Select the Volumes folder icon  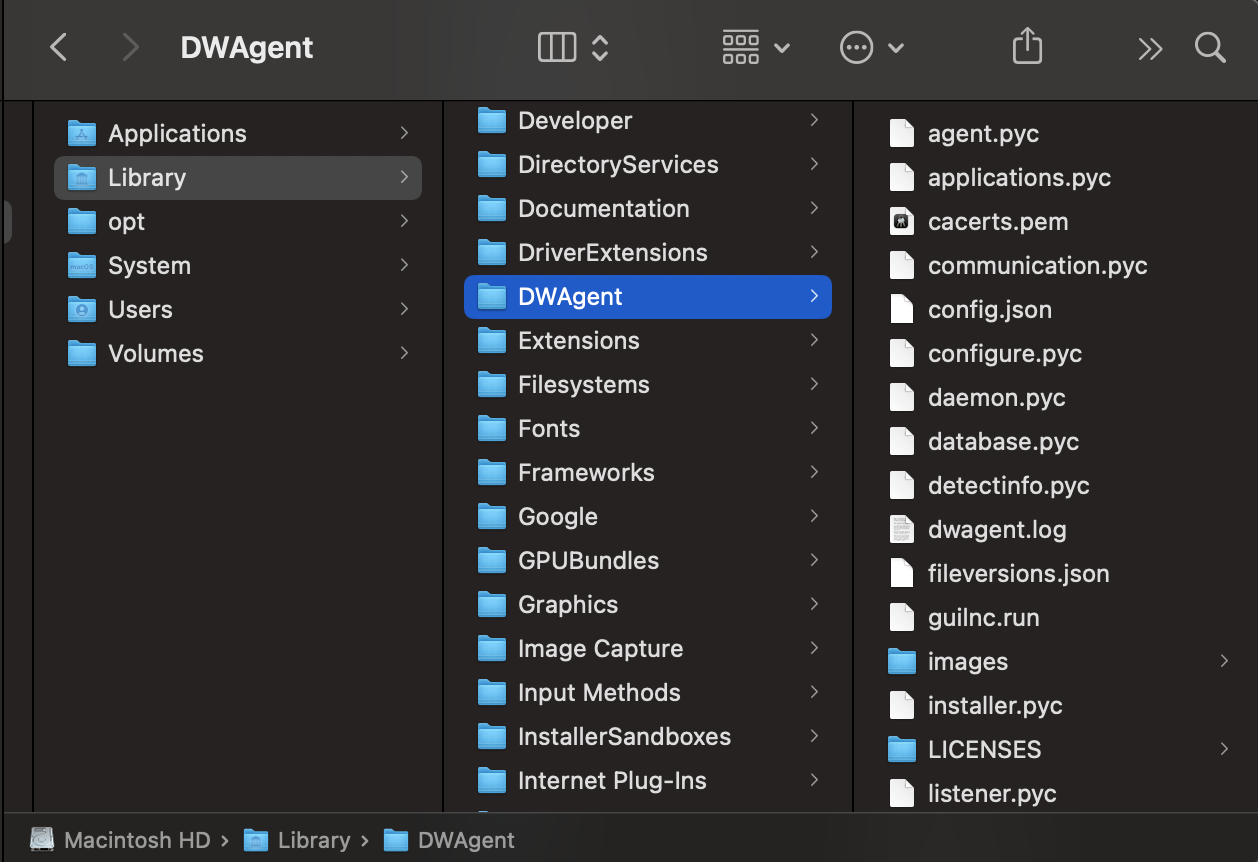(x=81, y=353)
